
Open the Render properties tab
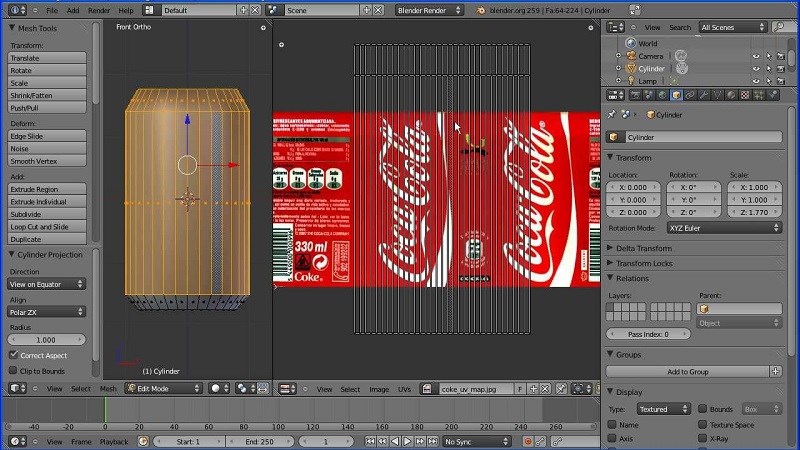[635, 95]
